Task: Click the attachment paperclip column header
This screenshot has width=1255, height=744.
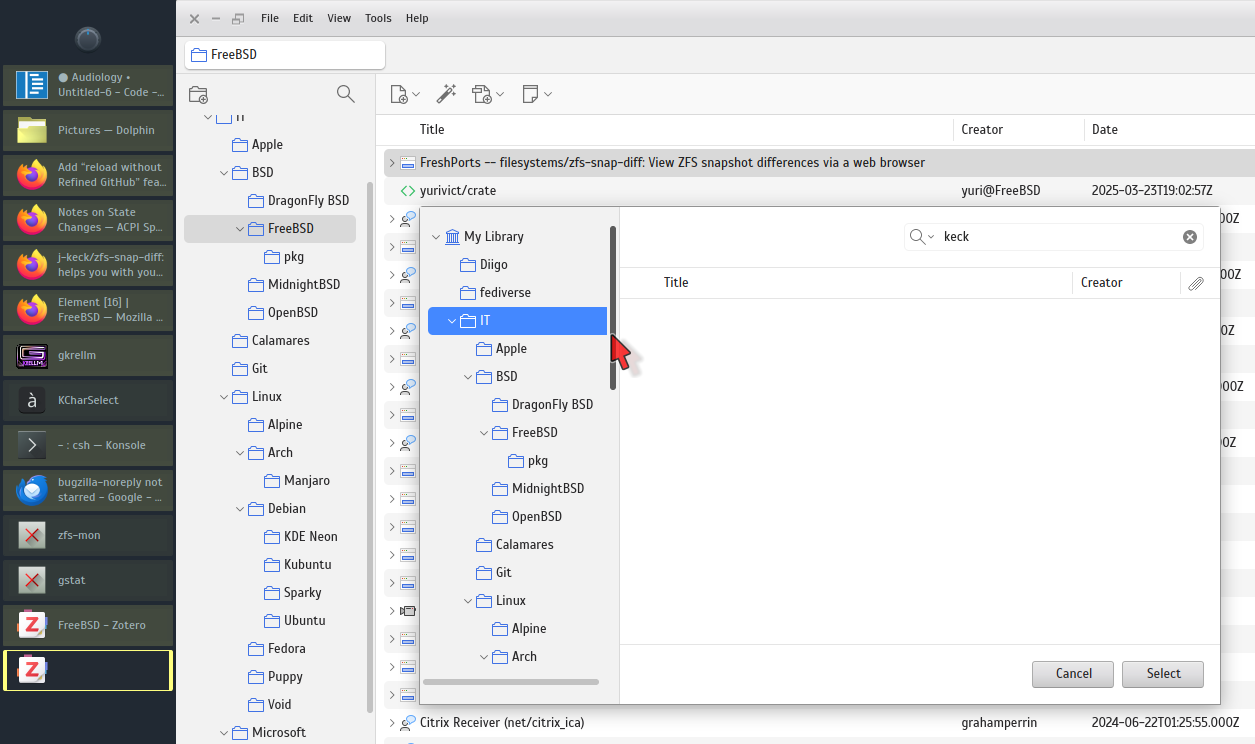Action: pos(1196,283)
